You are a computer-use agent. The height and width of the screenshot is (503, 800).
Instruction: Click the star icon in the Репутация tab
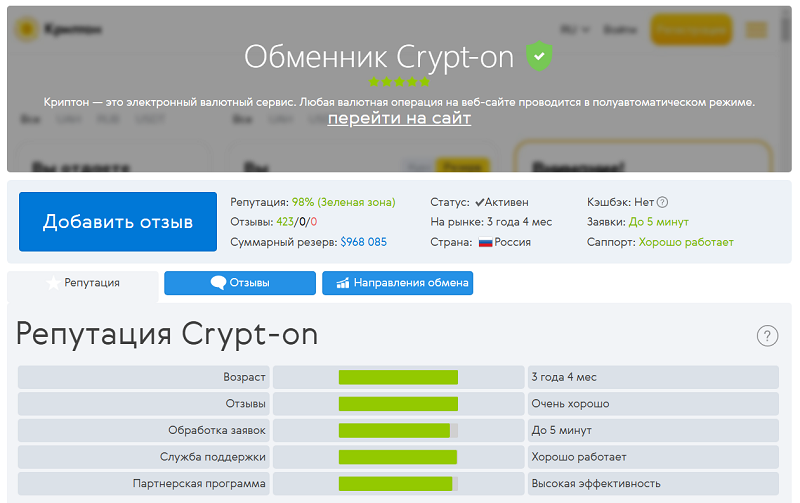[x=53, y=282]
